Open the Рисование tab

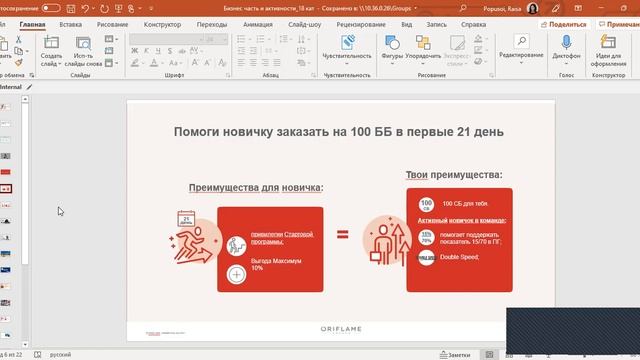coord(112,24)
